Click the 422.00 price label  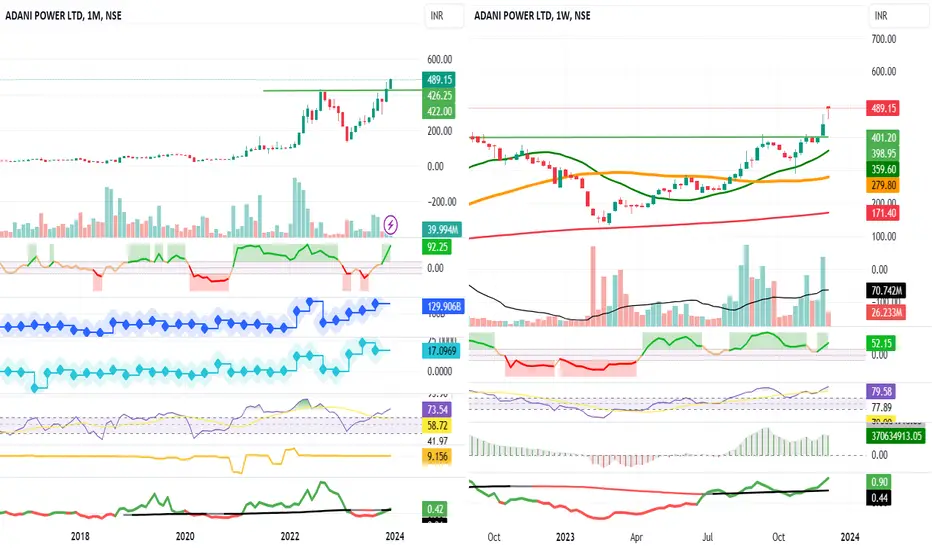click(x=439, y=111)
